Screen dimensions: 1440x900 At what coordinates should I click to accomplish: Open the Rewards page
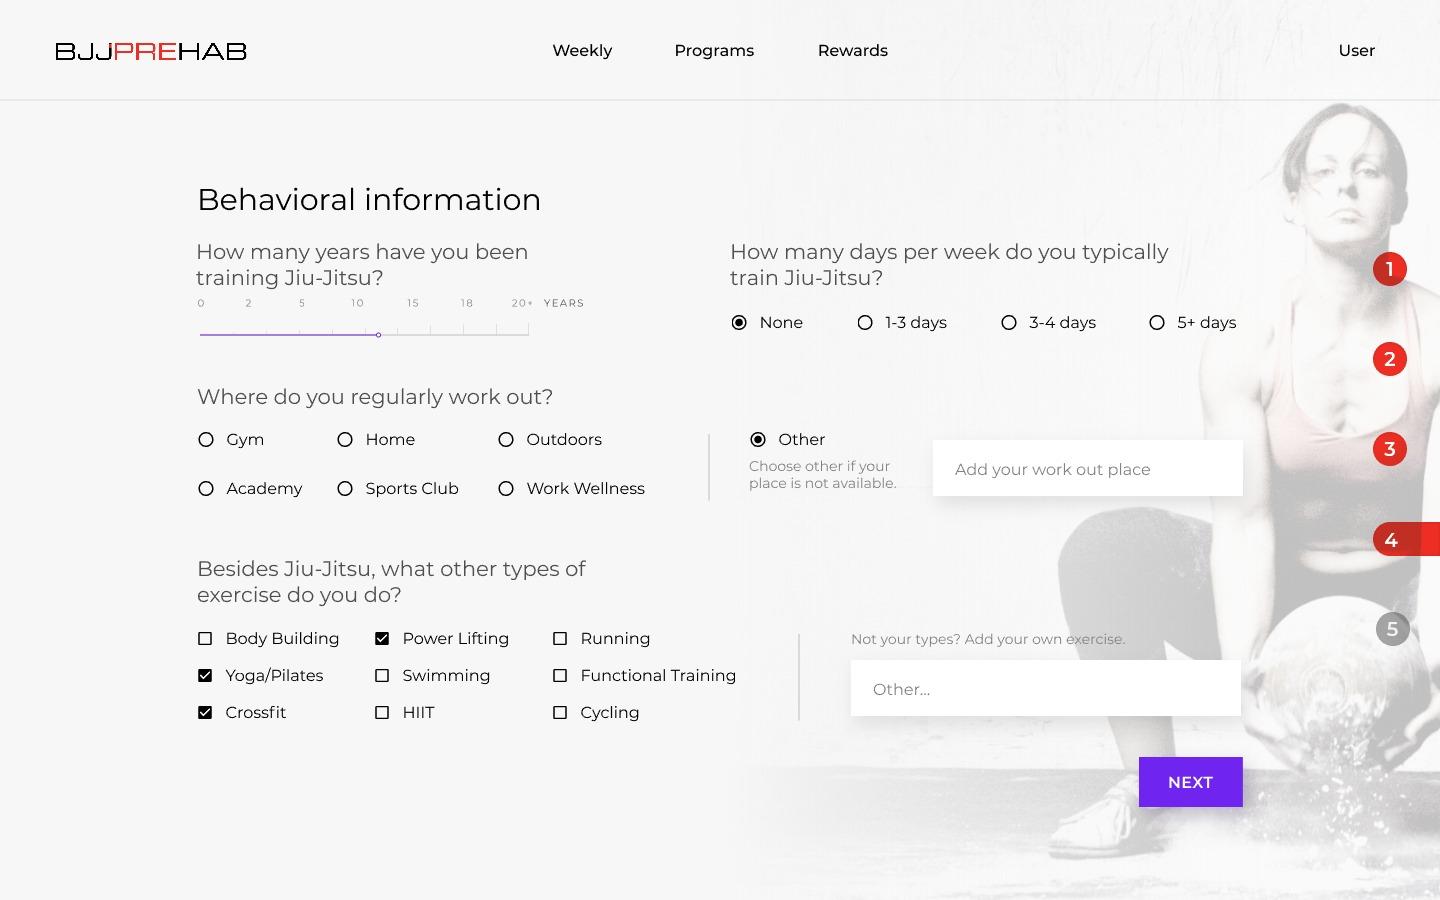click(852, 50)
